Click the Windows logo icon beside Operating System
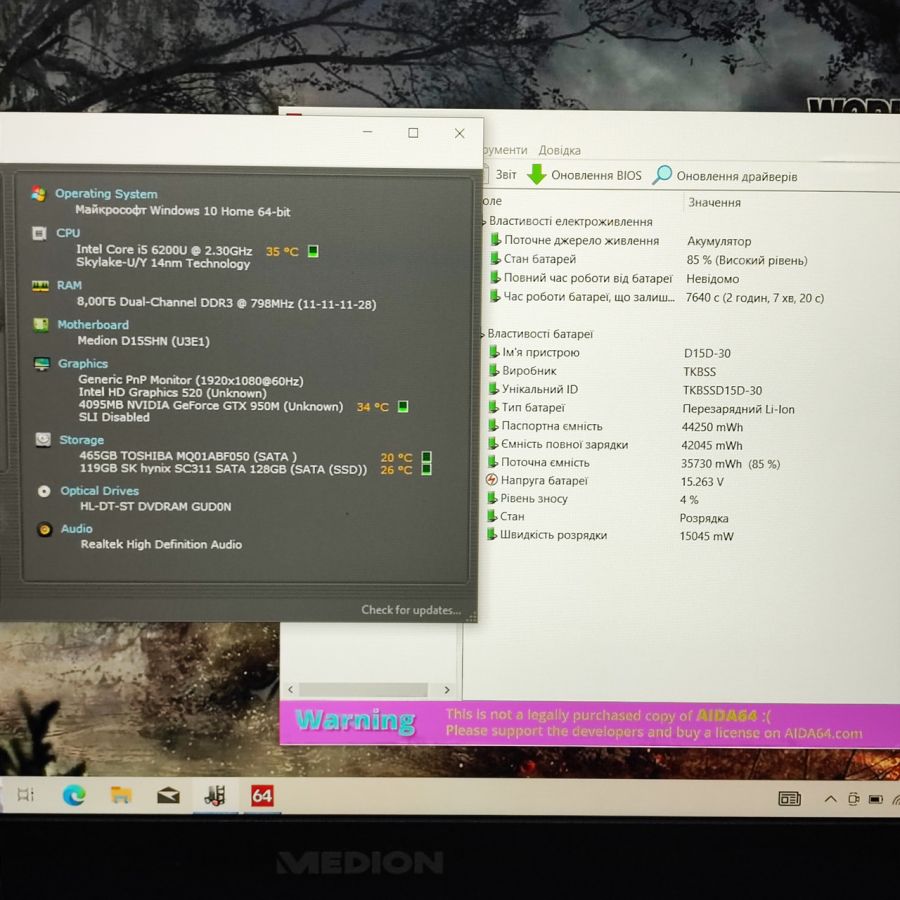Screen dimensions: 900x900 (x=38, y=194)
